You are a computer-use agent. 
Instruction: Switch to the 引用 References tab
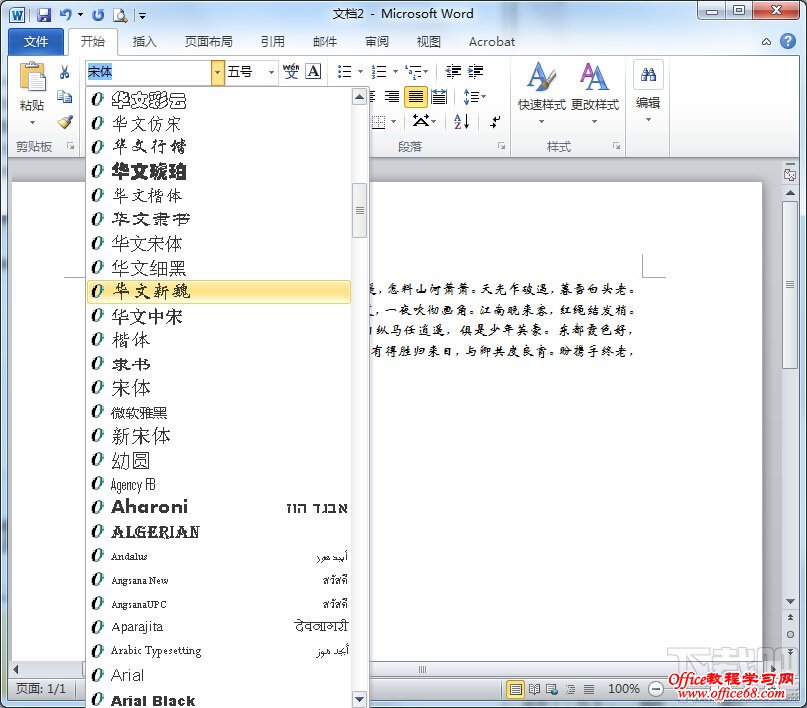[272, 42]
